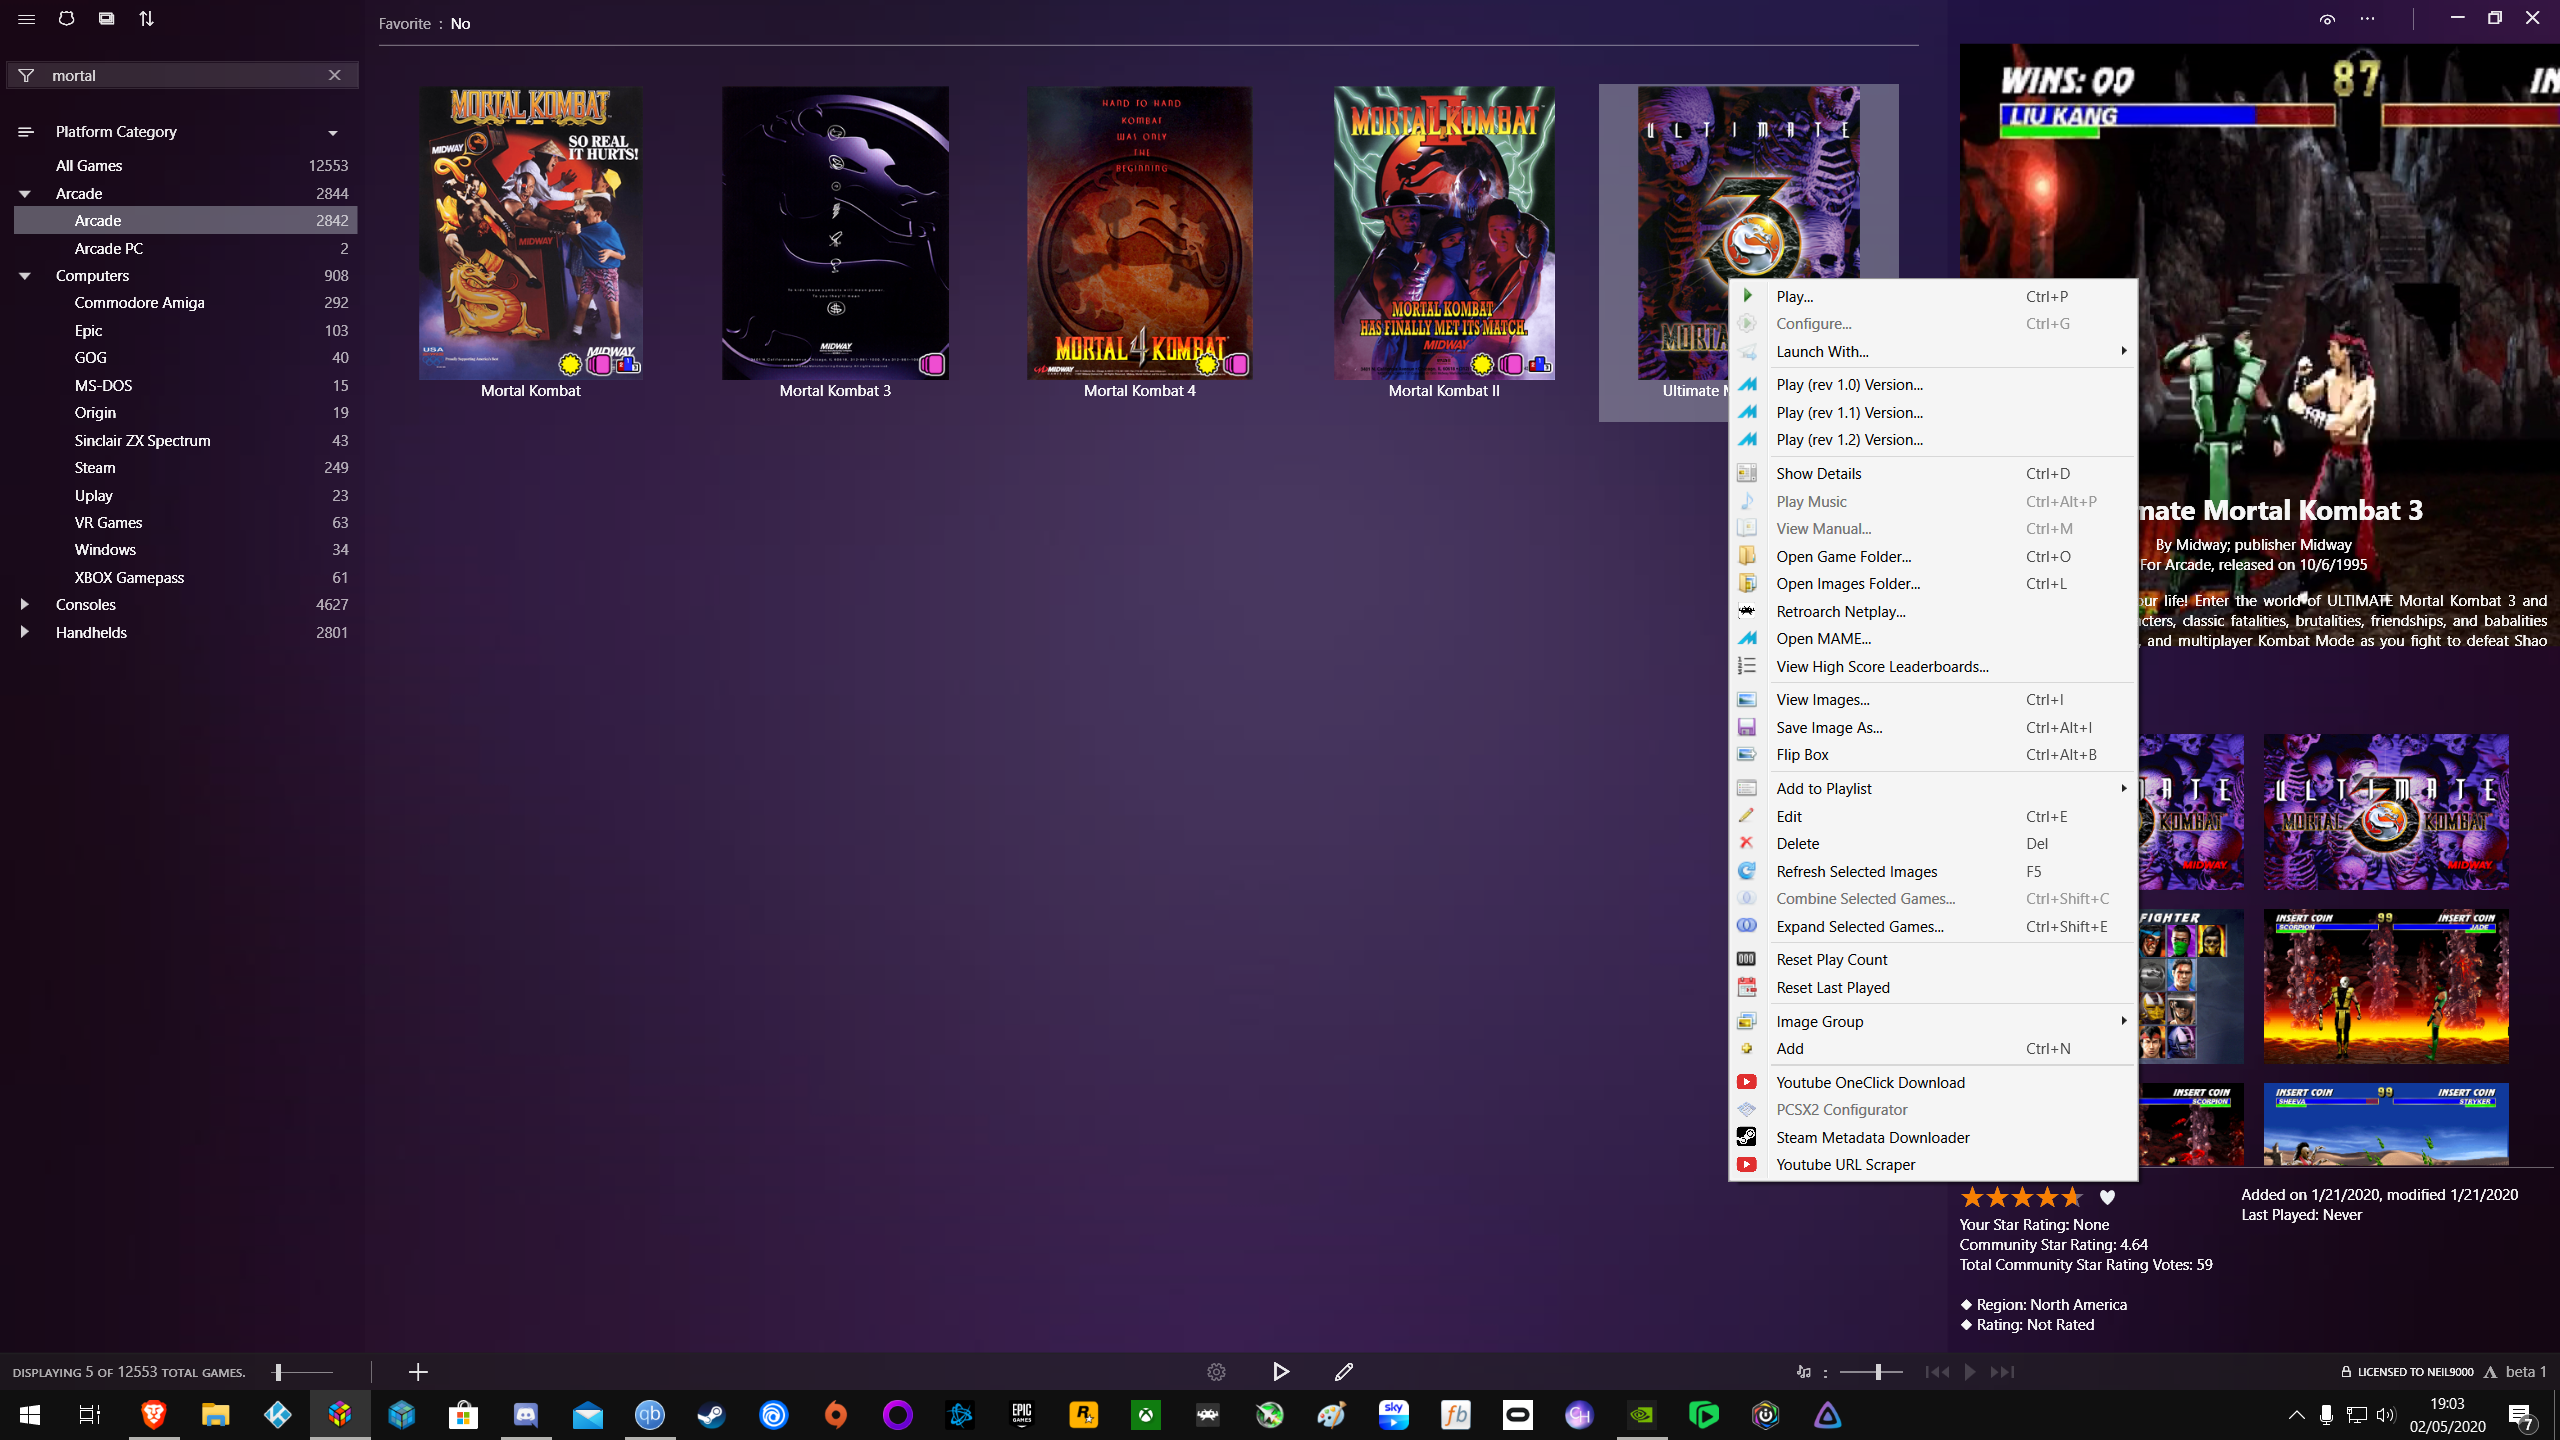This screenshot has height=1440, width=2560.
Task: Click Play... in context menu
Action: coord(1933,297)
